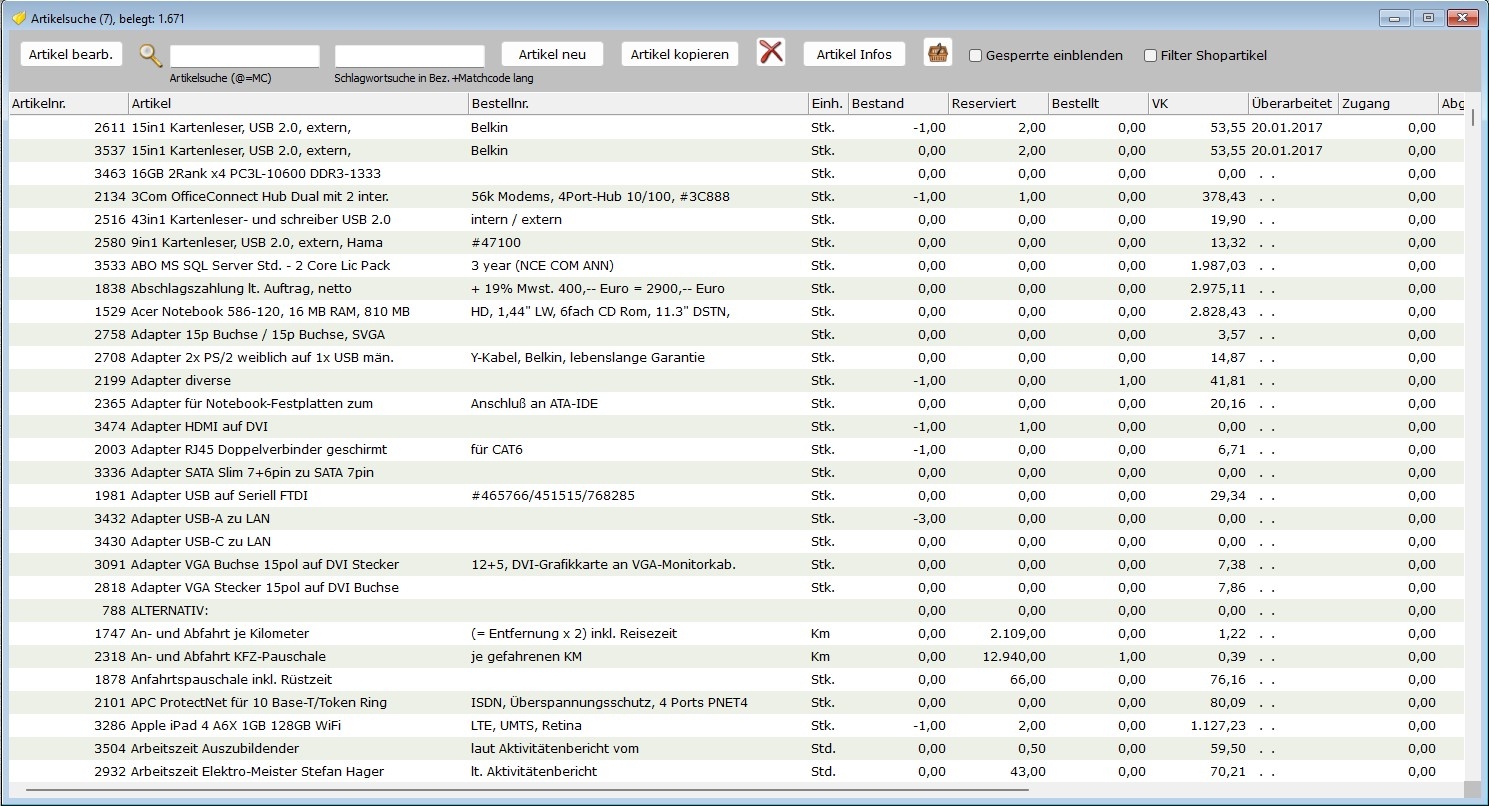This screenshot has width=1489, height=806.
Task: Open the shopping basket icon
Action: click(x=937, y=52)
